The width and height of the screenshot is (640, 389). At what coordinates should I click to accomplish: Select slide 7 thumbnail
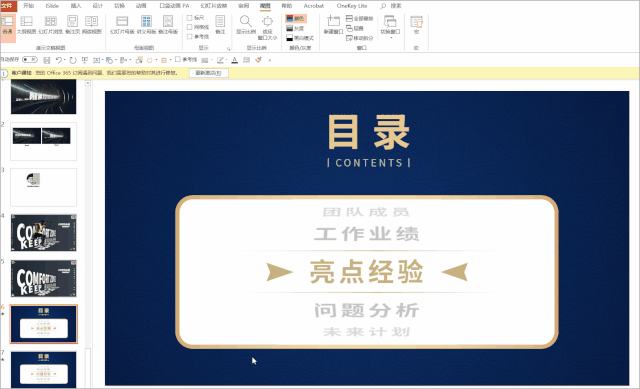[x=43, y=369]
